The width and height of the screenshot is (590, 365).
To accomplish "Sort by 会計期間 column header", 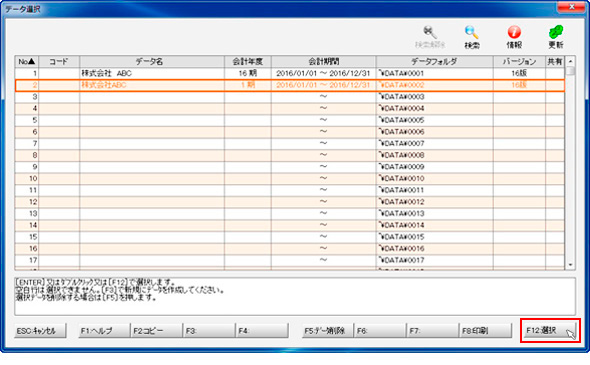I will click(324, 62).
